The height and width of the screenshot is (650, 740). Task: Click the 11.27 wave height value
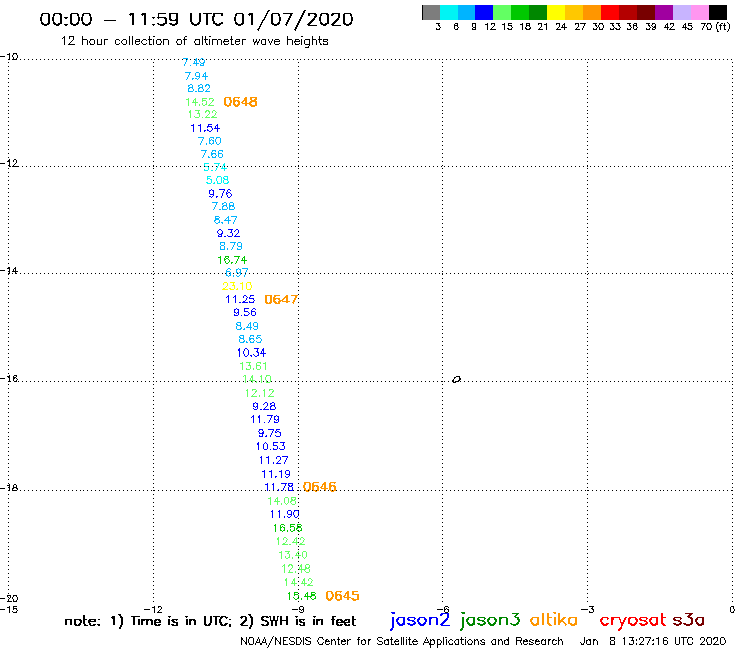pos(273,460)
